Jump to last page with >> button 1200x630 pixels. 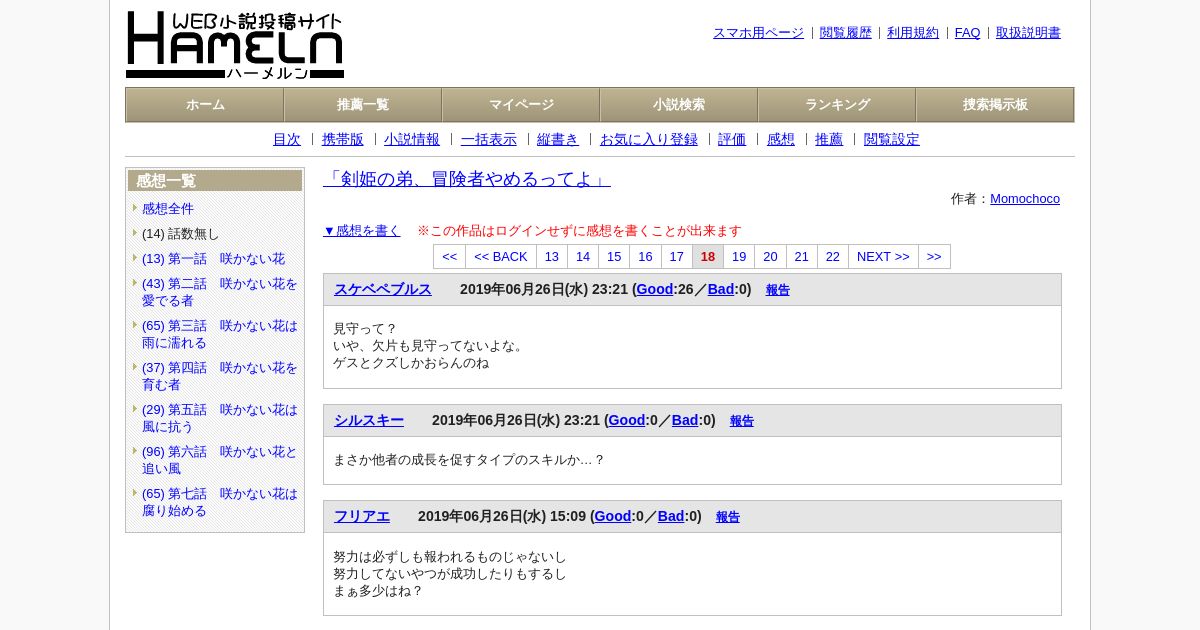coord(934,256)
